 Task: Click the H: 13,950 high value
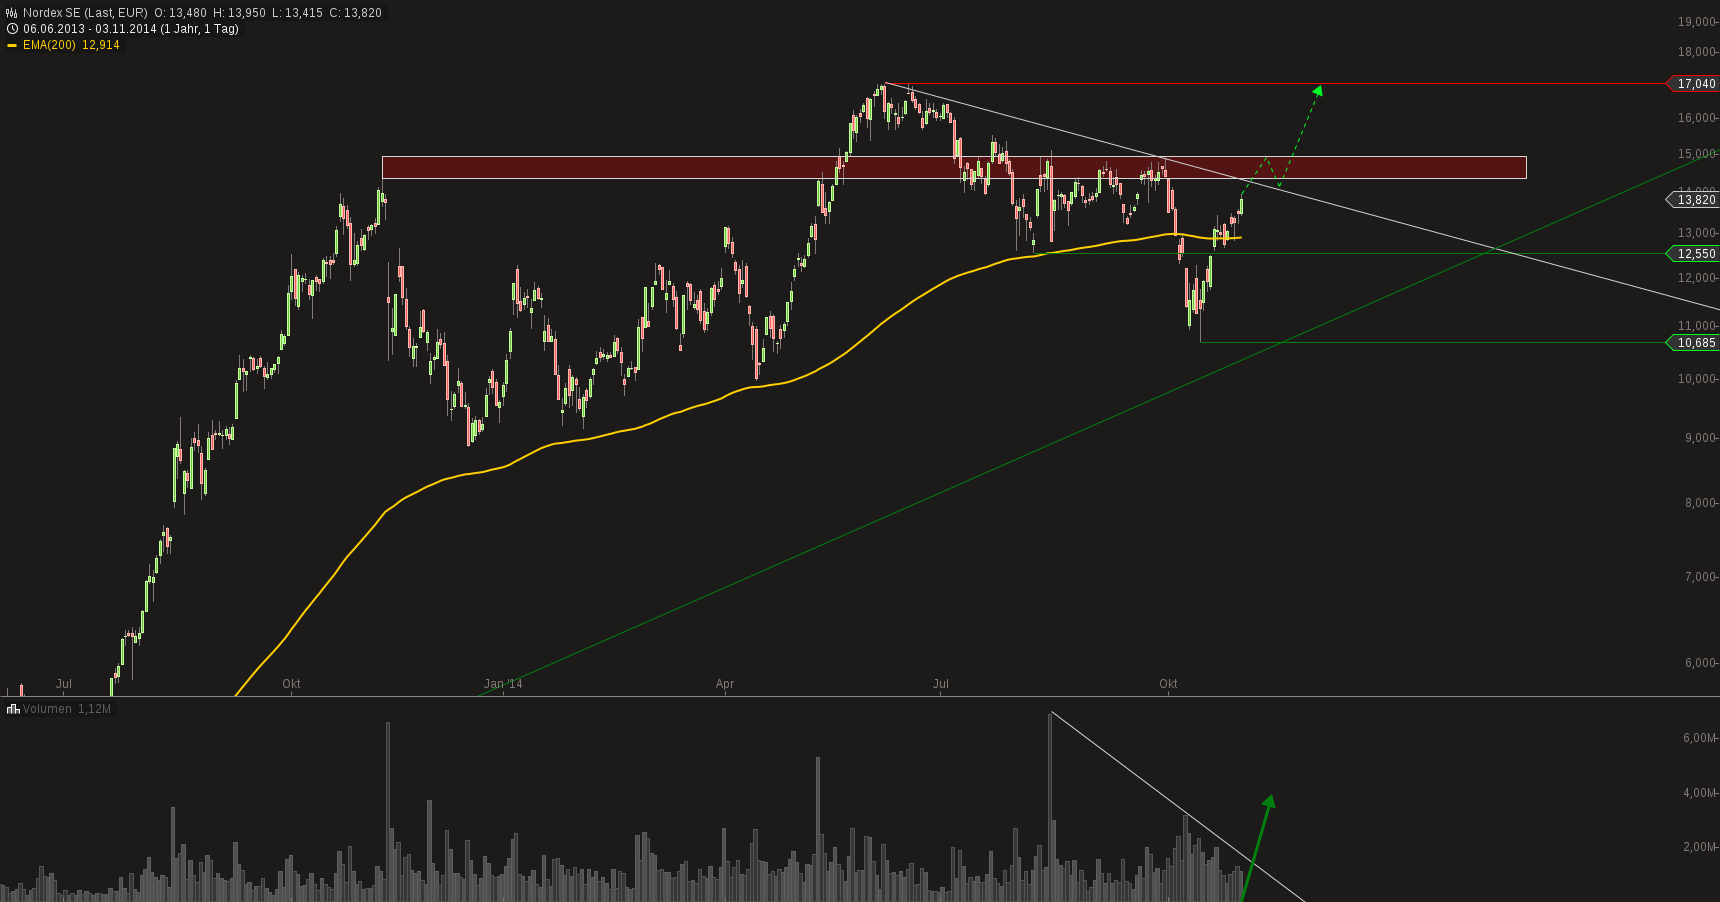pyautogui.click(x=239, y=13)
